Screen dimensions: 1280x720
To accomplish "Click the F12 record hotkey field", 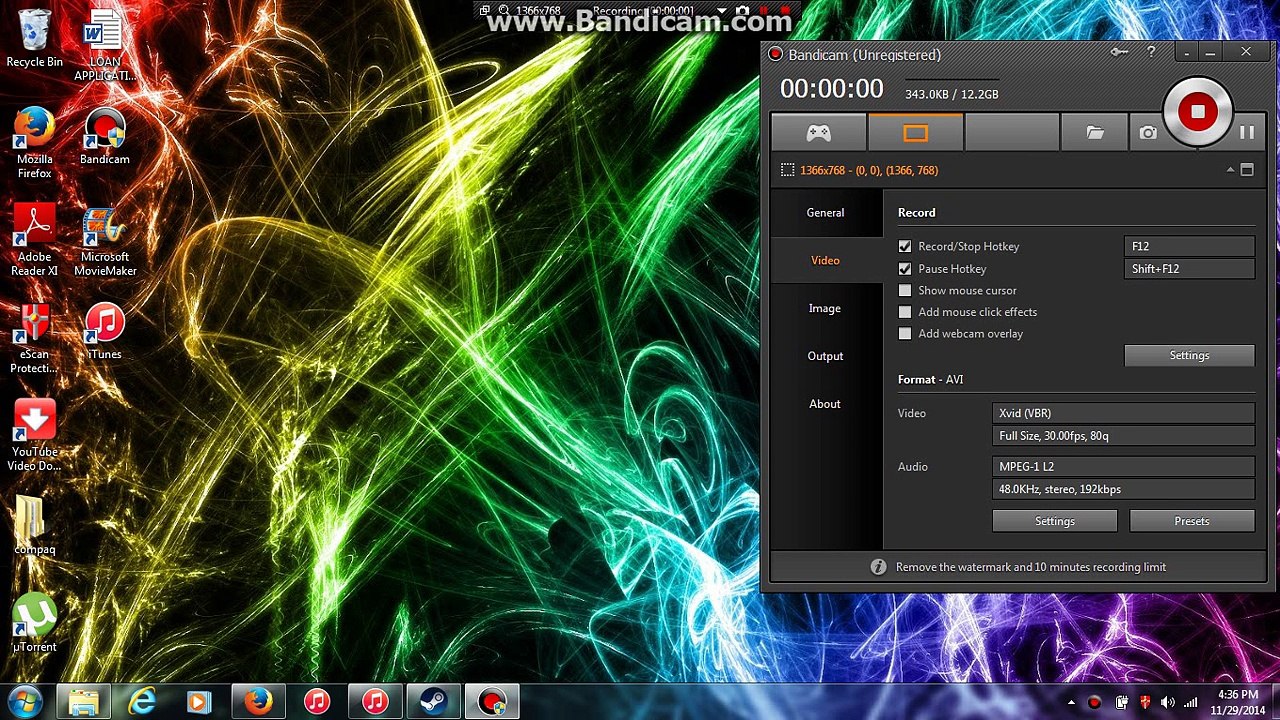I will point(1189,246).
